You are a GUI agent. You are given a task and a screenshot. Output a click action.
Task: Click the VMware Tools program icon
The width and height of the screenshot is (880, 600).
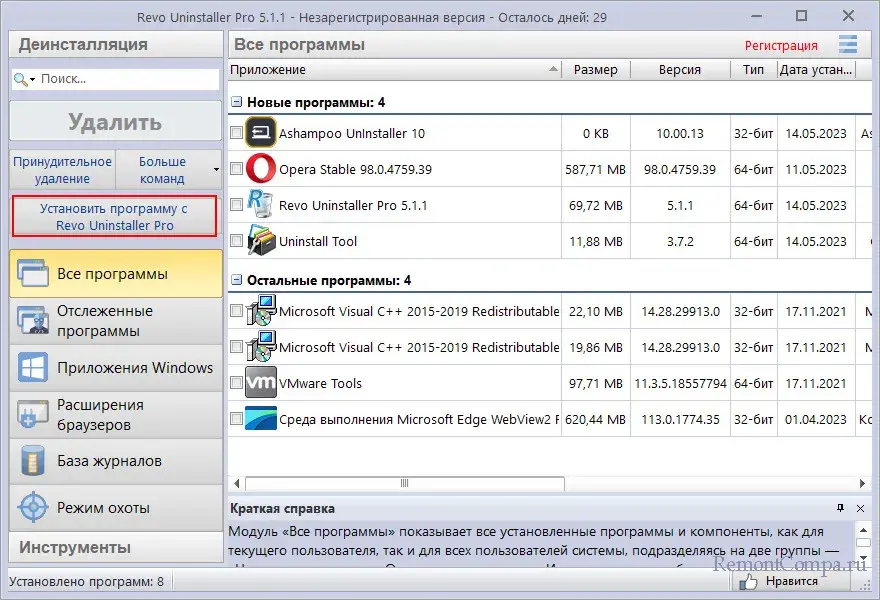point(261,383)
